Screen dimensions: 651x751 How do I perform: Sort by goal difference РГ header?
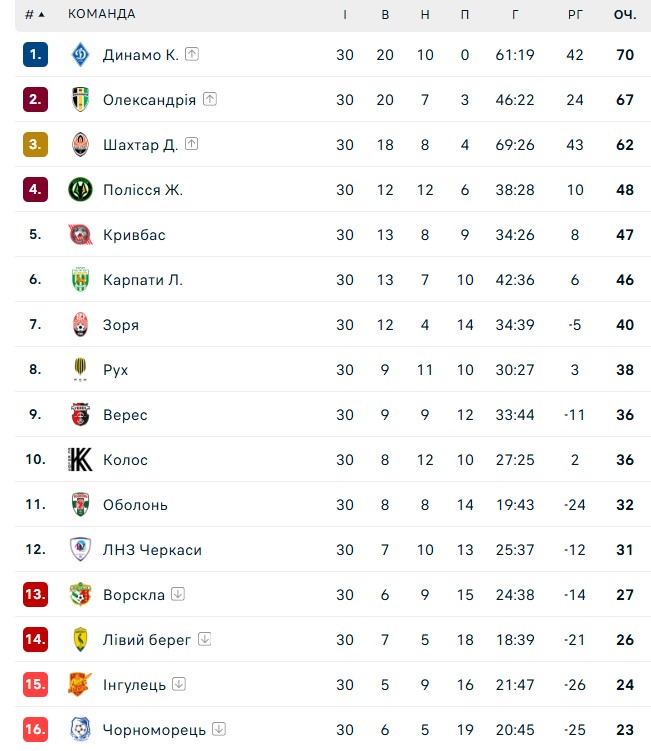click(574, 14)
